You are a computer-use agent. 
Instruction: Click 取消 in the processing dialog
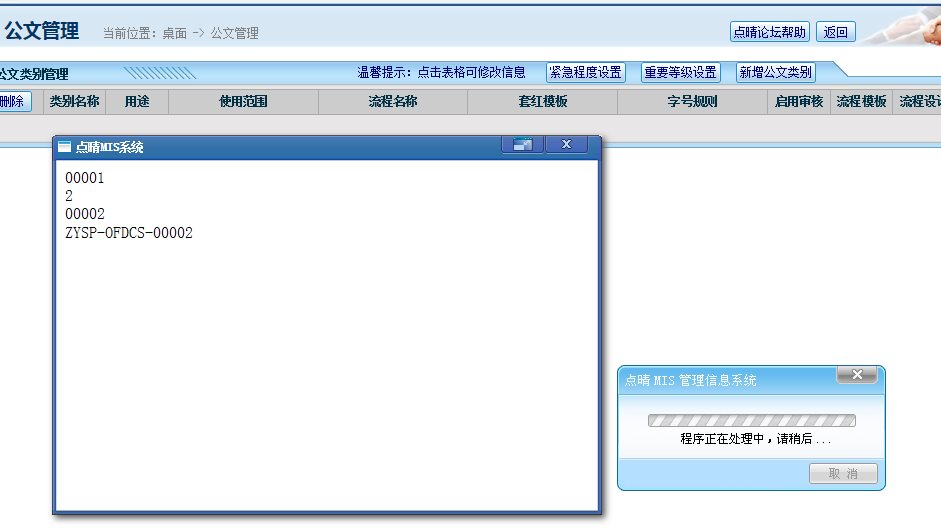click(843, 474)
